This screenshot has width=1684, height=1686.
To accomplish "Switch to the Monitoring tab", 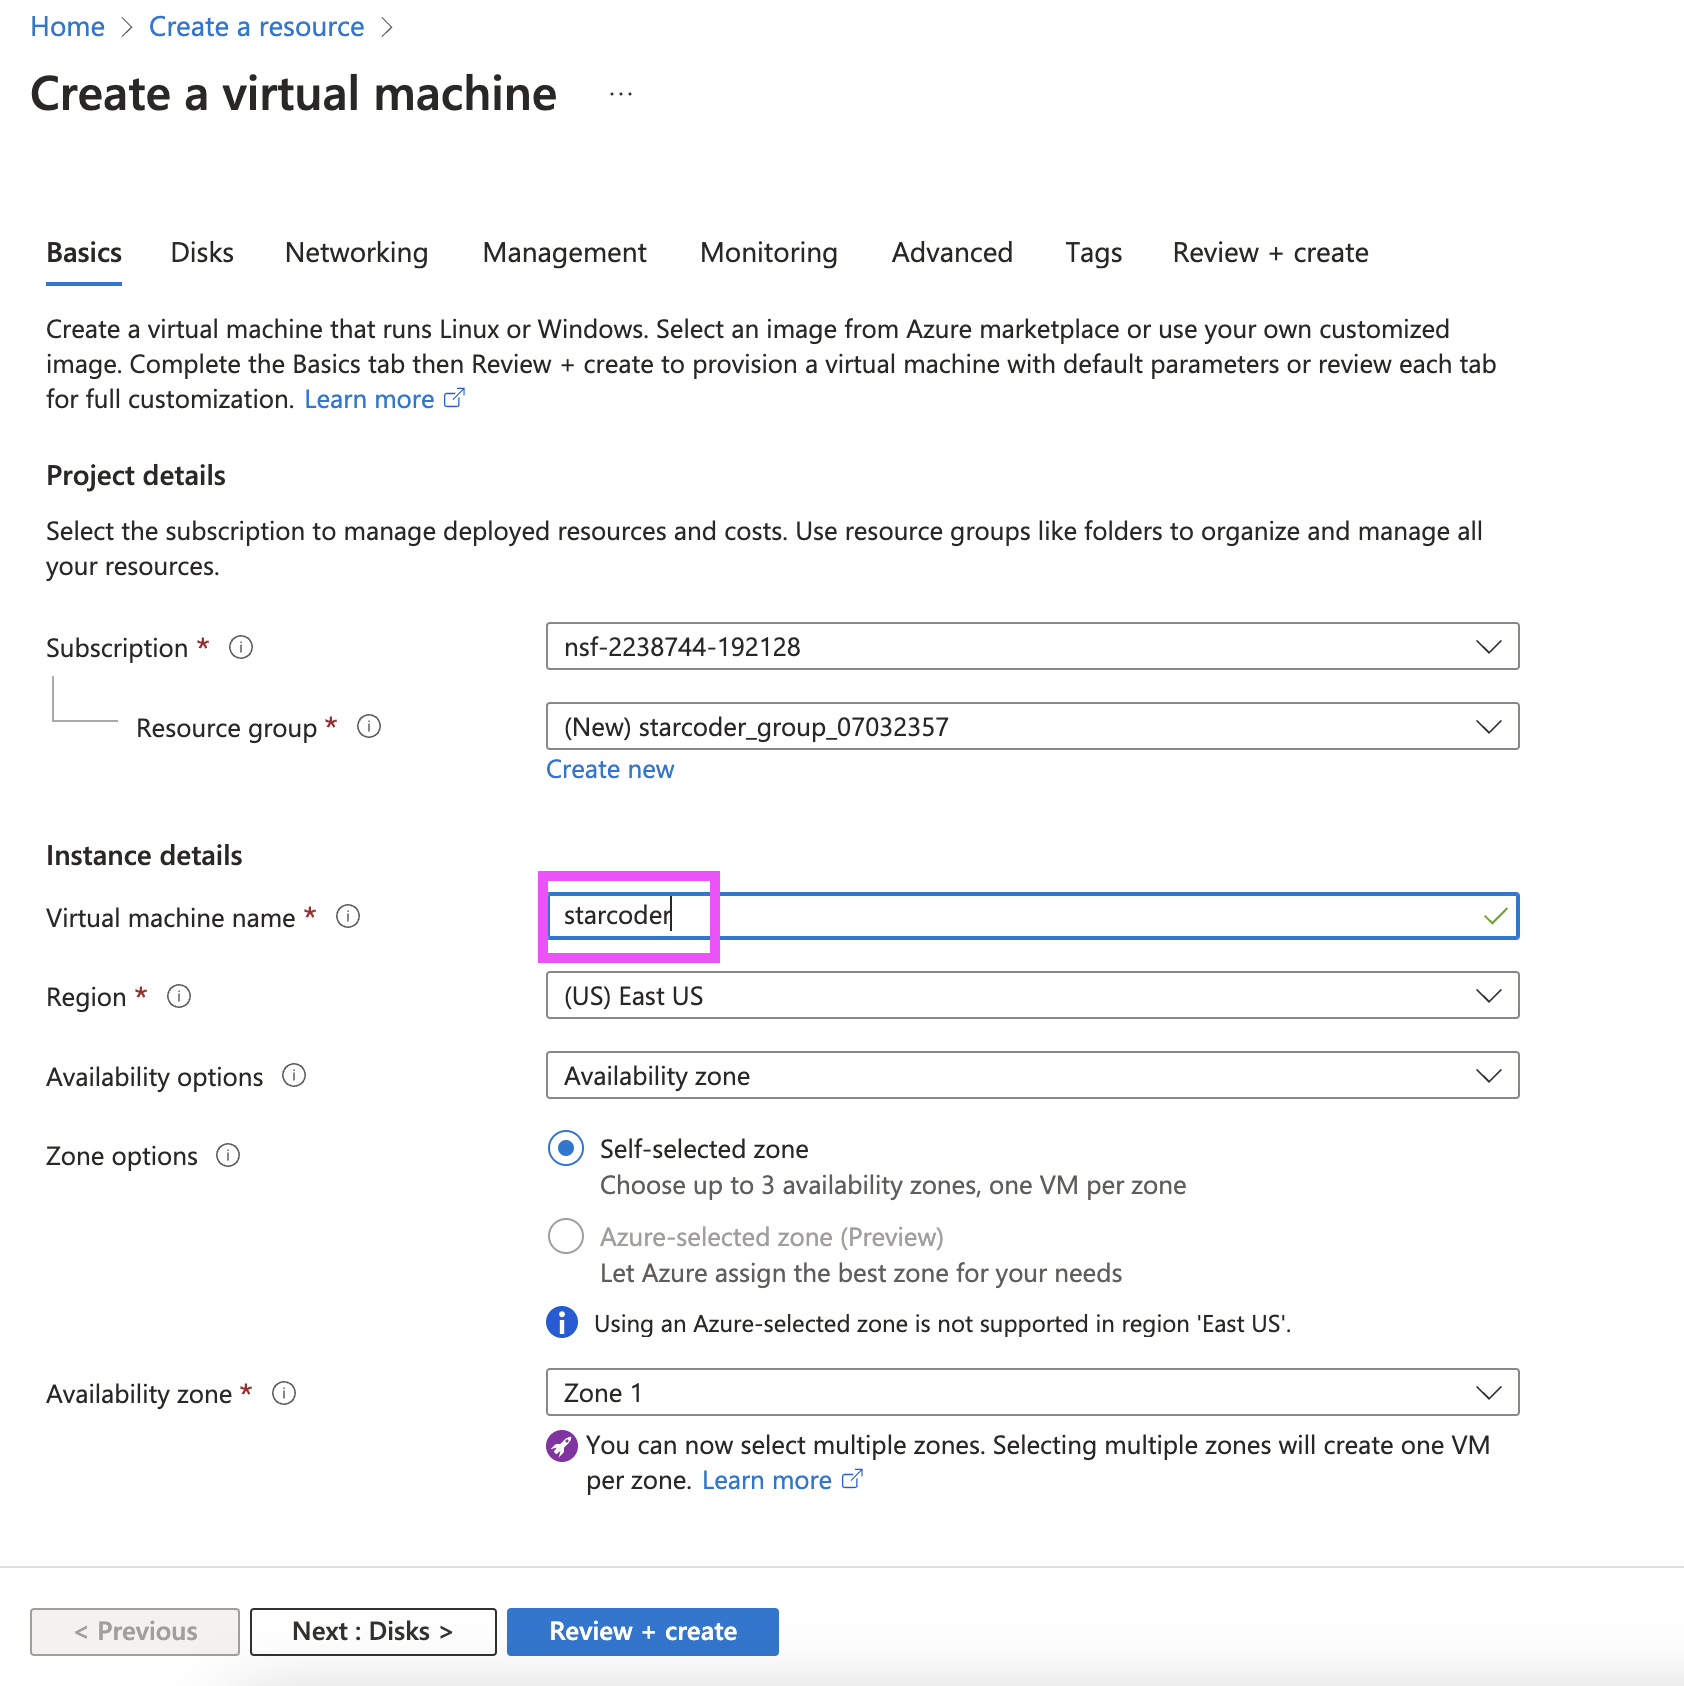I will point(769,253).
